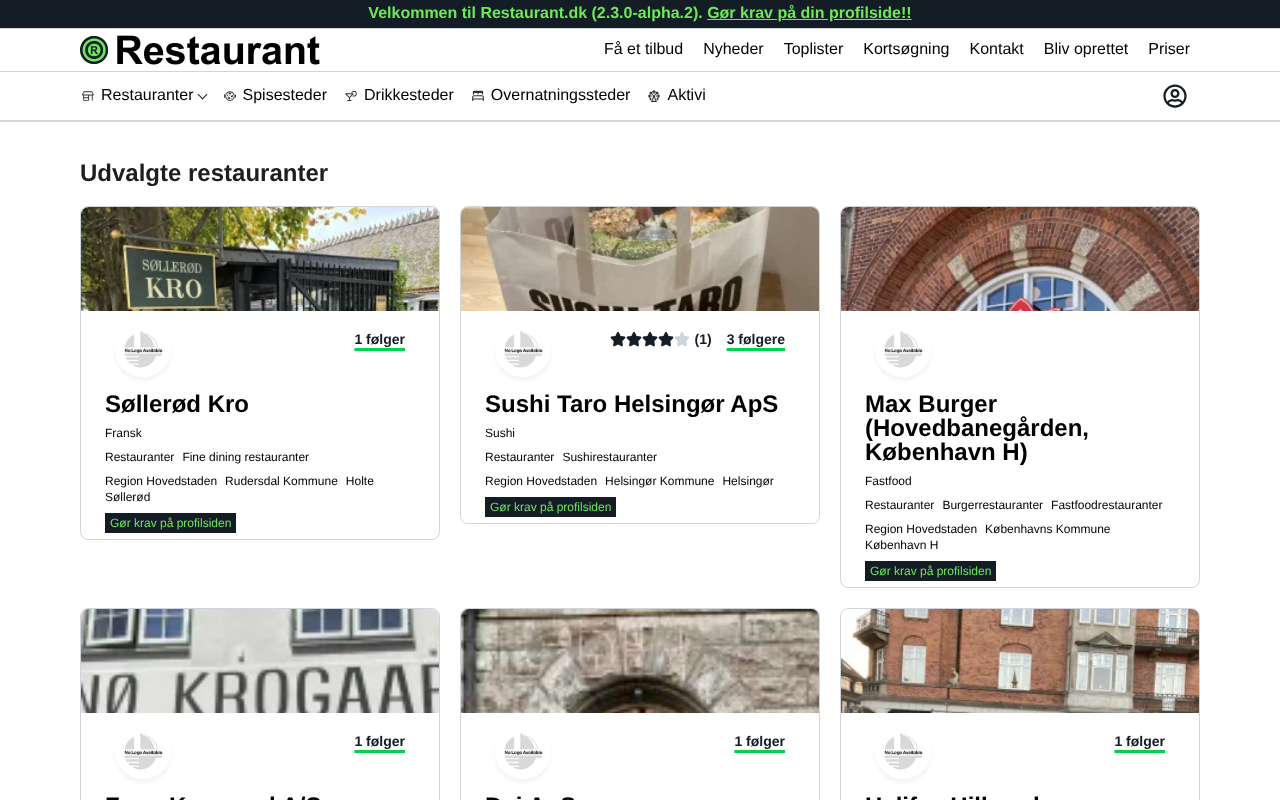Select the Rudersdal Kommune tag

(281, 481)
